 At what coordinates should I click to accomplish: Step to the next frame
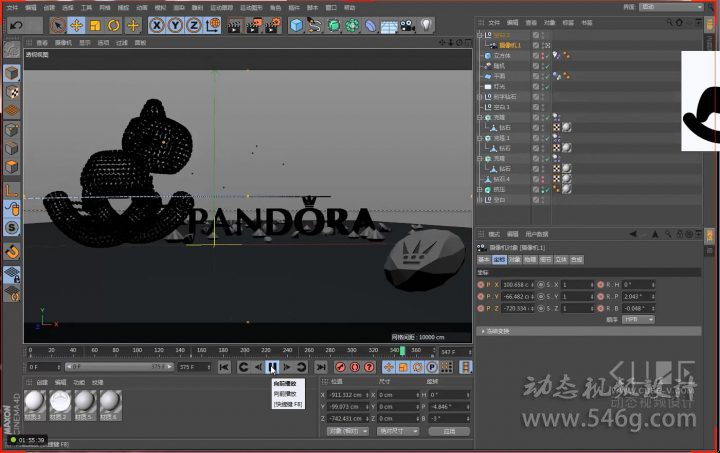click(287, 367)
